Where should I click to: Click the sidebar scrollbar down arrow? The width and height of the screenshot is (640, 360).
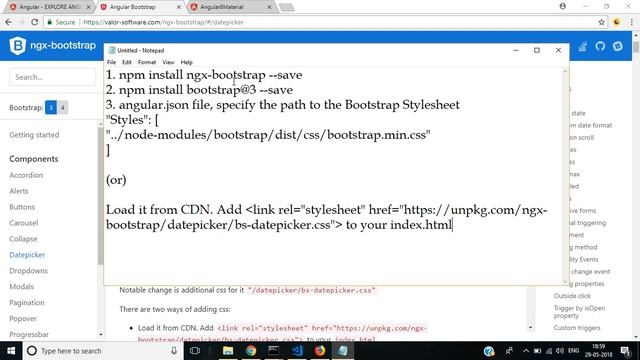click(x=101, y=335)
